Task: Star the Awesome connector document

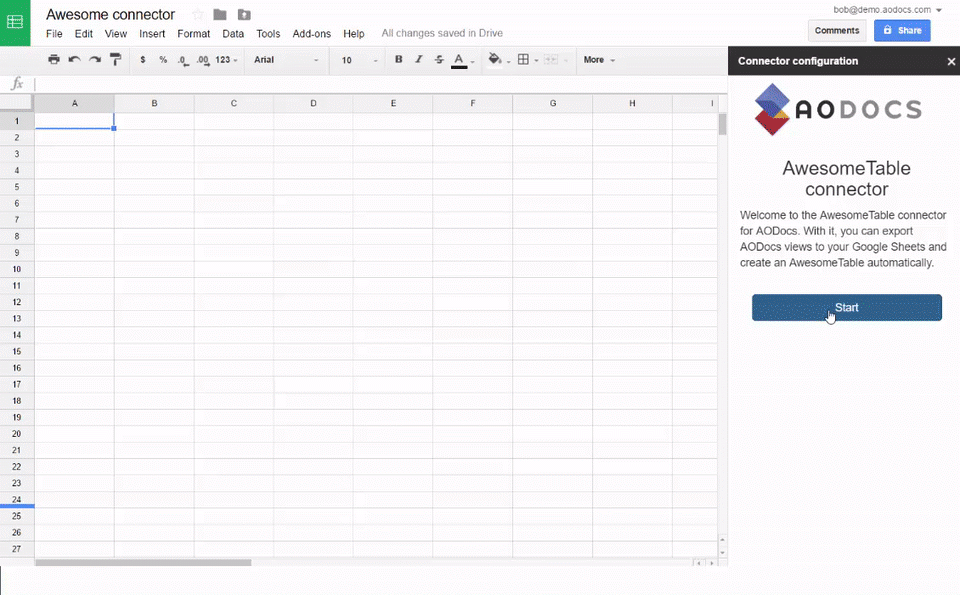Action: pos(197,14)
